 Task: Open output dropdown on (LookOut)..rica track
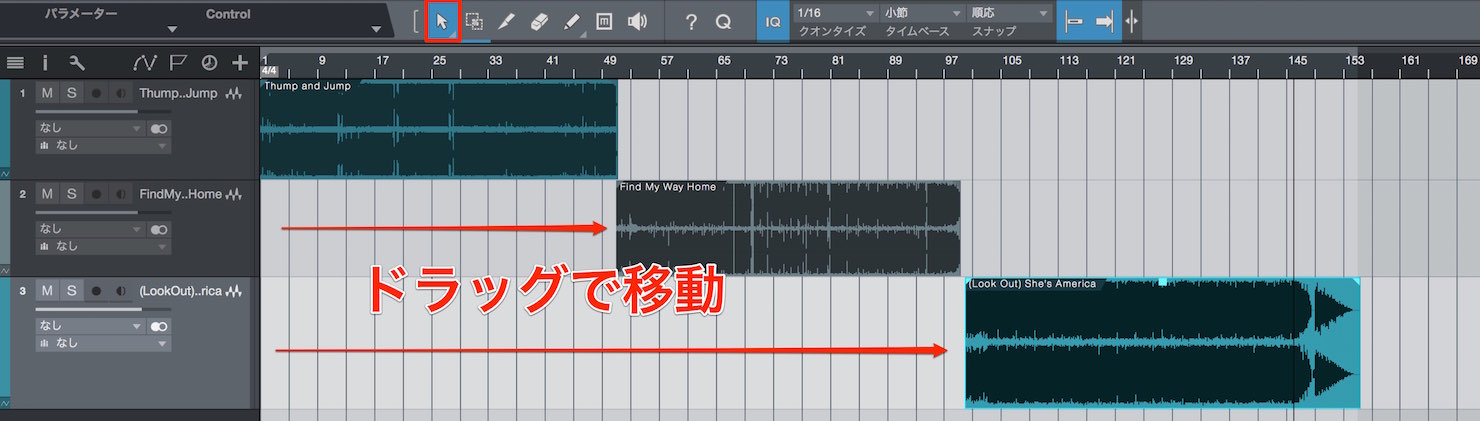[x=103, y=343]
